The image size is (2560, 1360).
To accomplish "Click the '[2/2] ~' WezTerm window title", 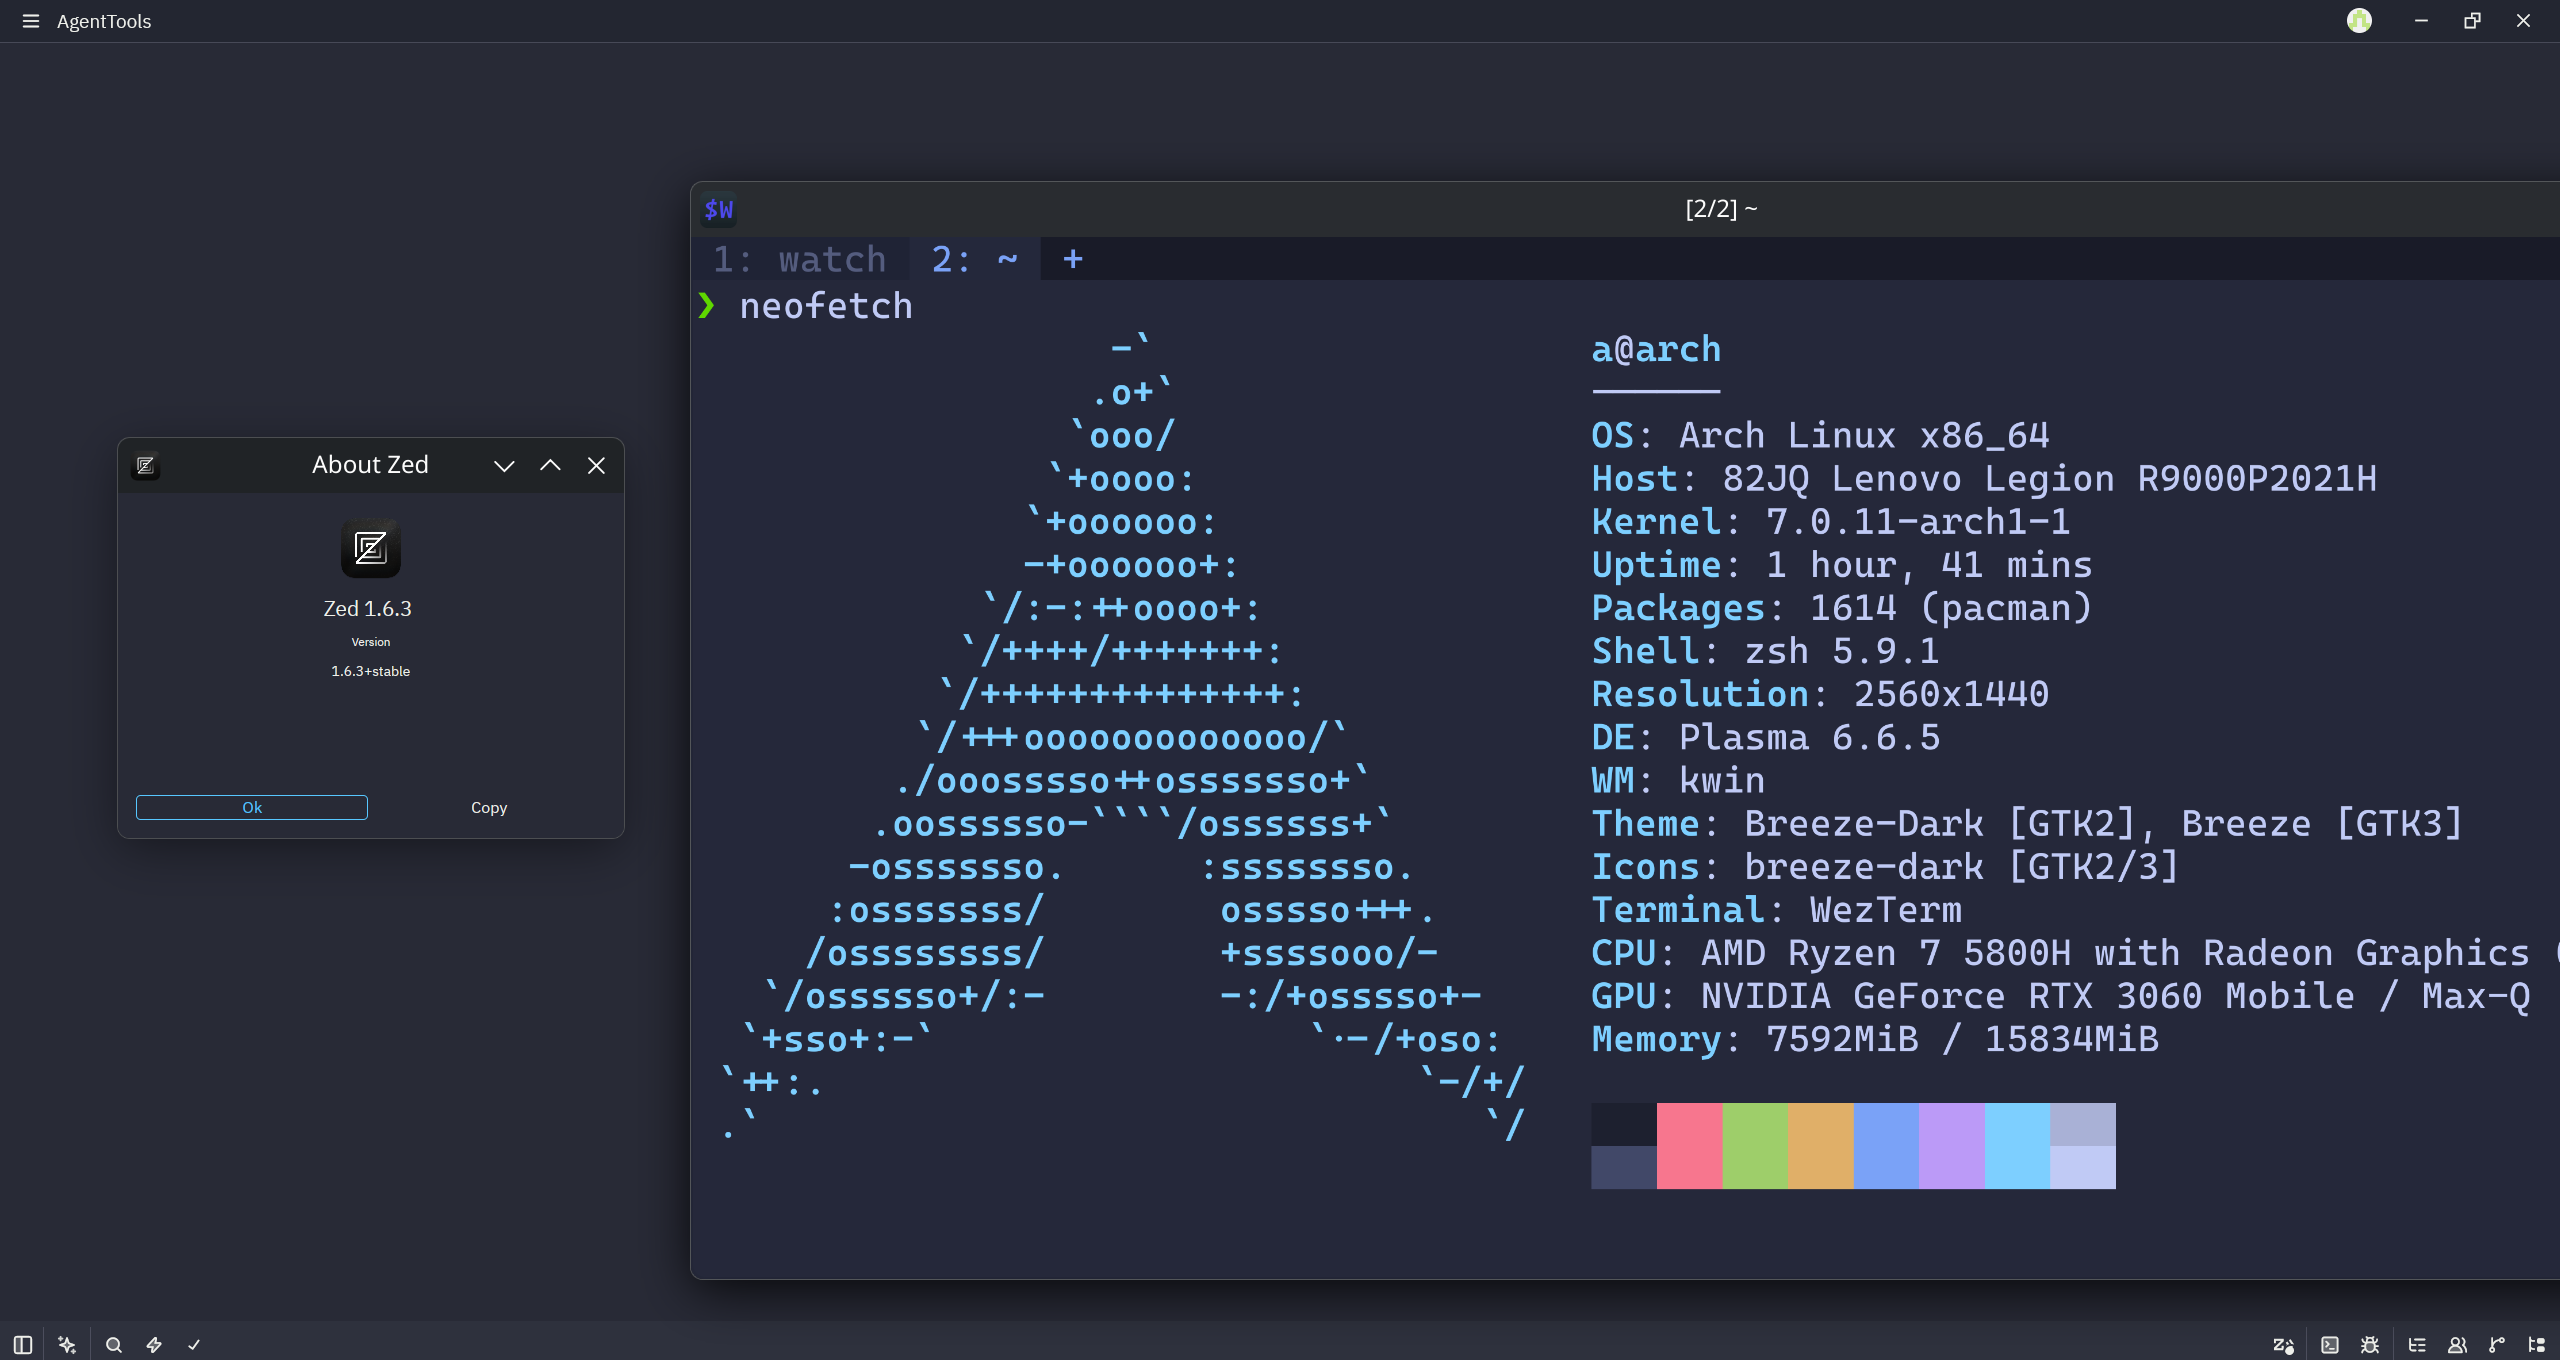I will pyautogui.click(x=1721, y=209).
